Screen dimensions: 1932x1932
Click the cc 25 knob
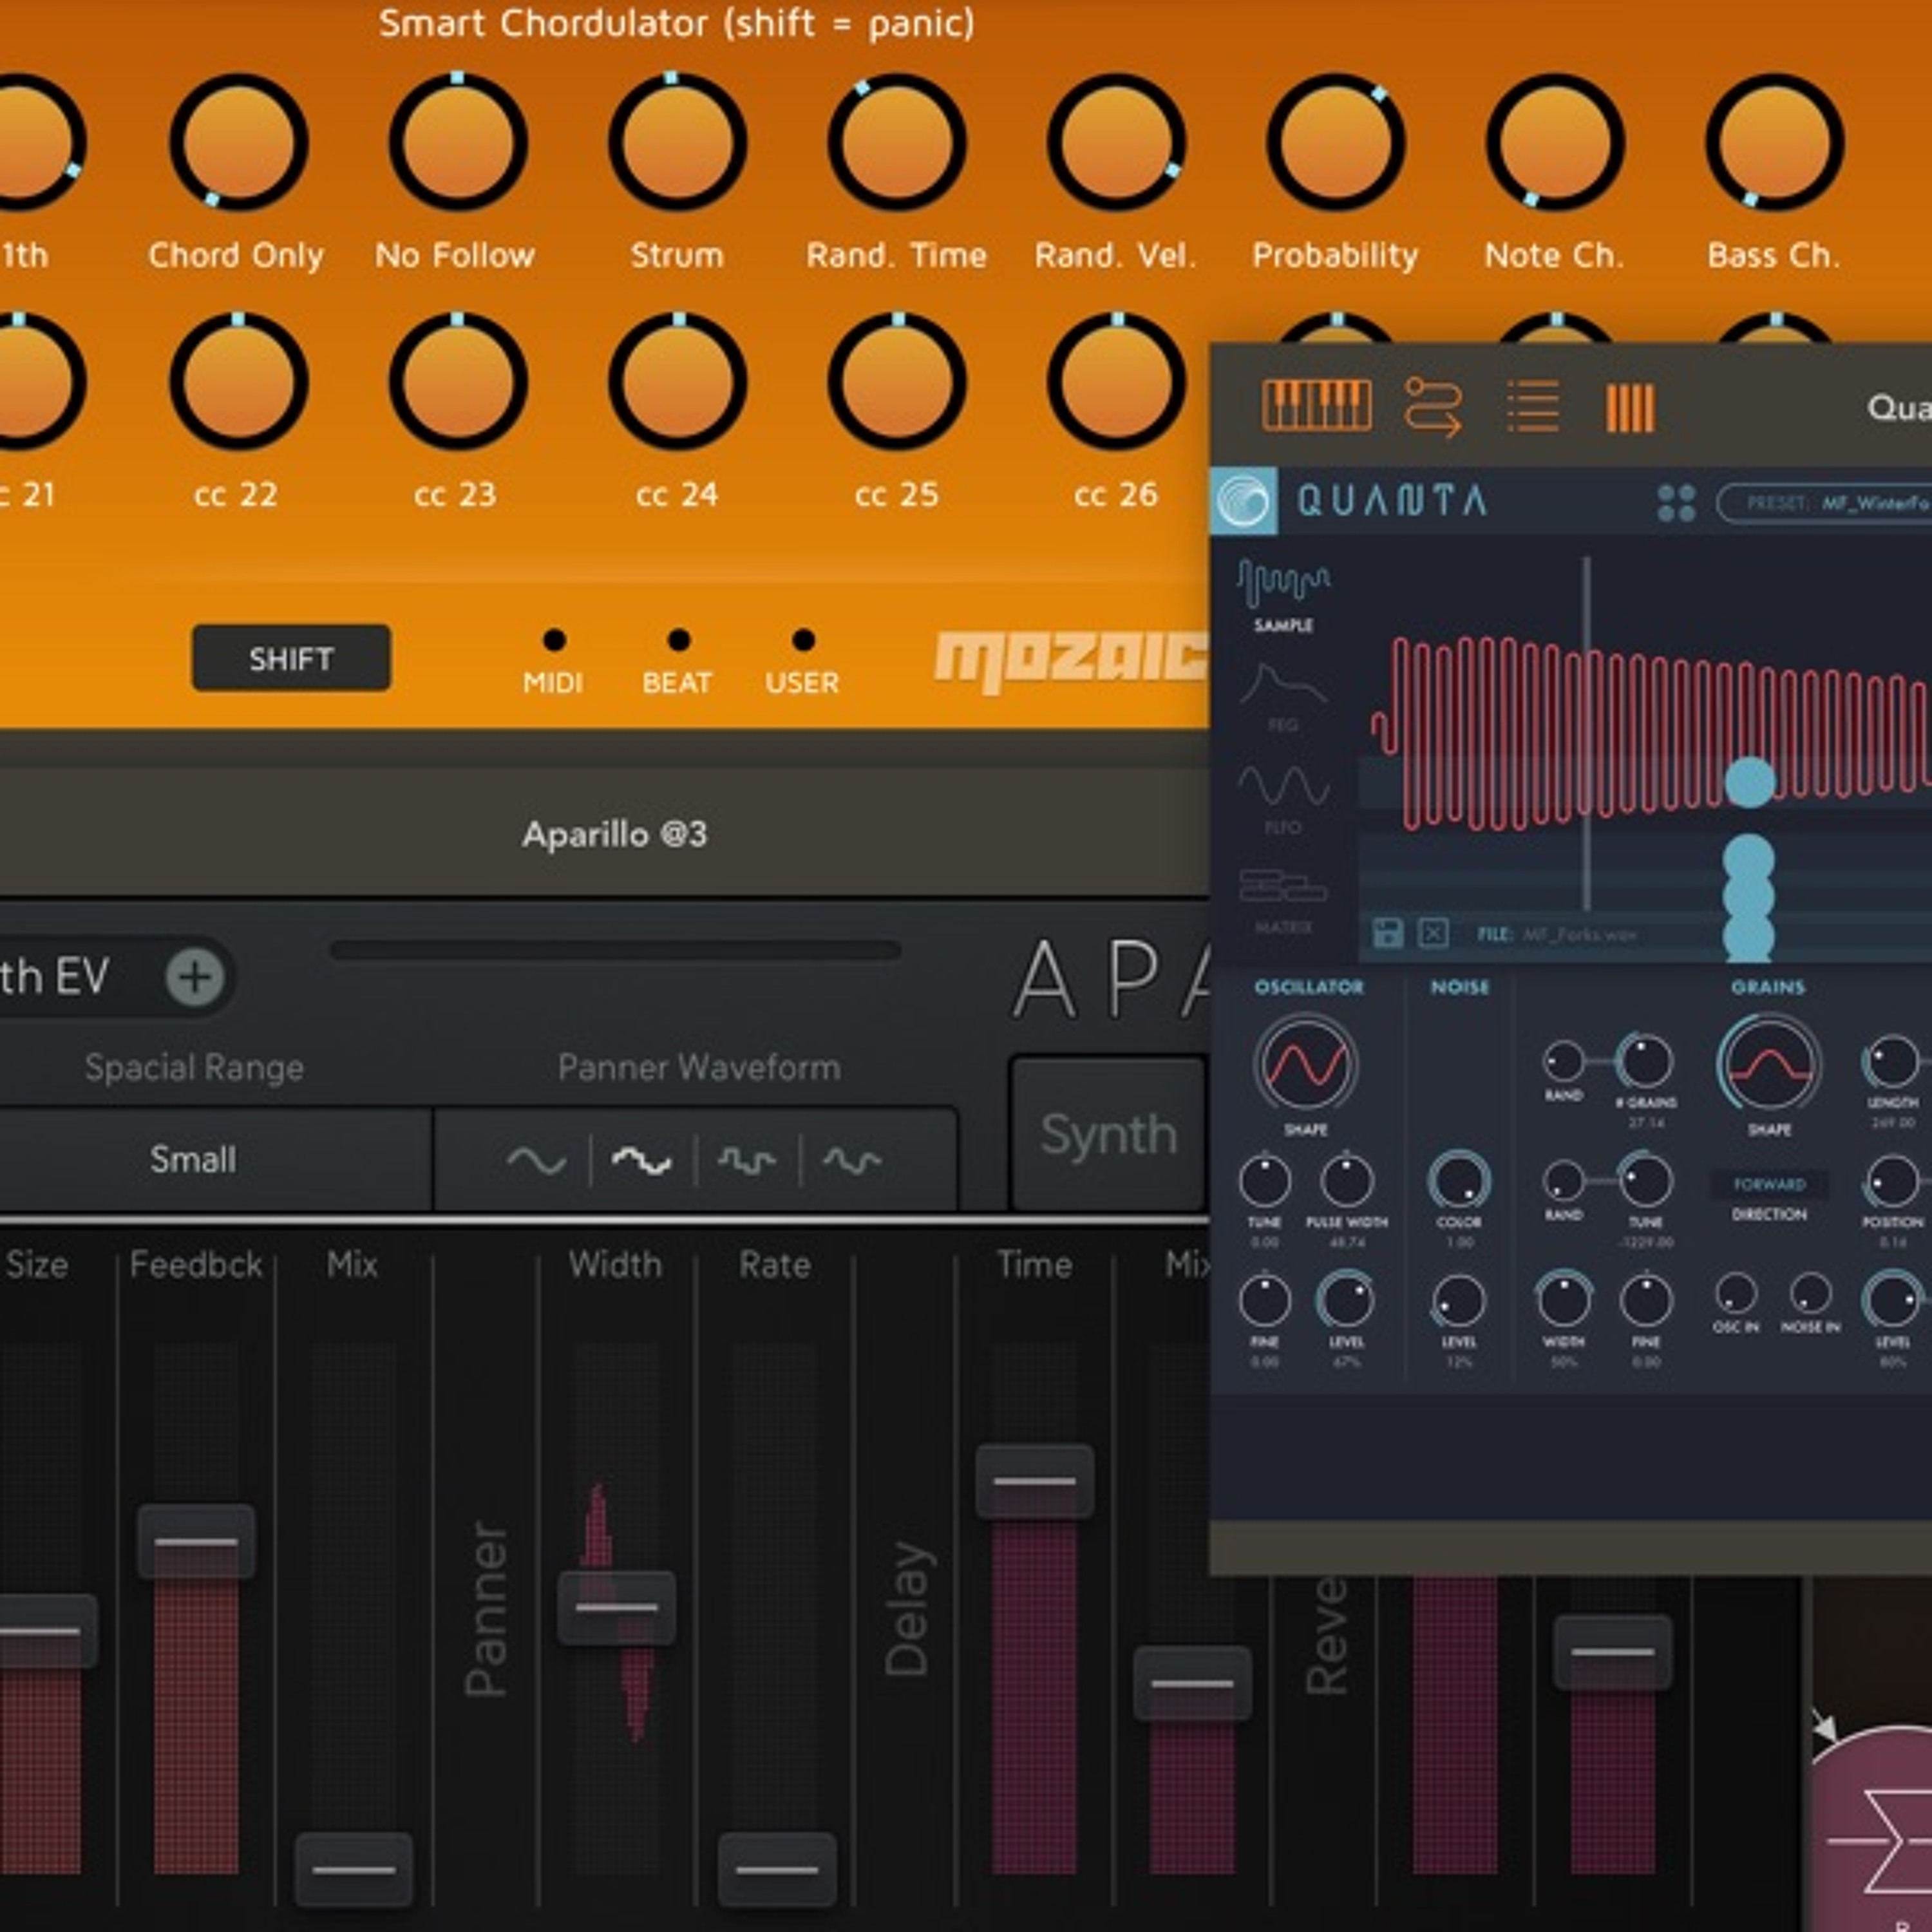click(897, 381)
